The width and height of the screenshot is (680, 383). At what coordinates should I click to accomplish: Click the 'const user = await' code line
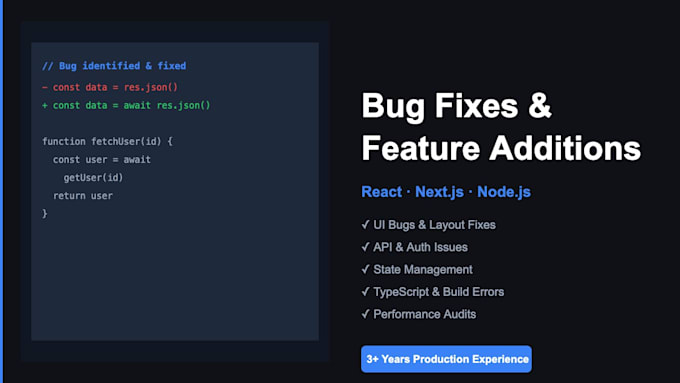(x=102, y=160)
